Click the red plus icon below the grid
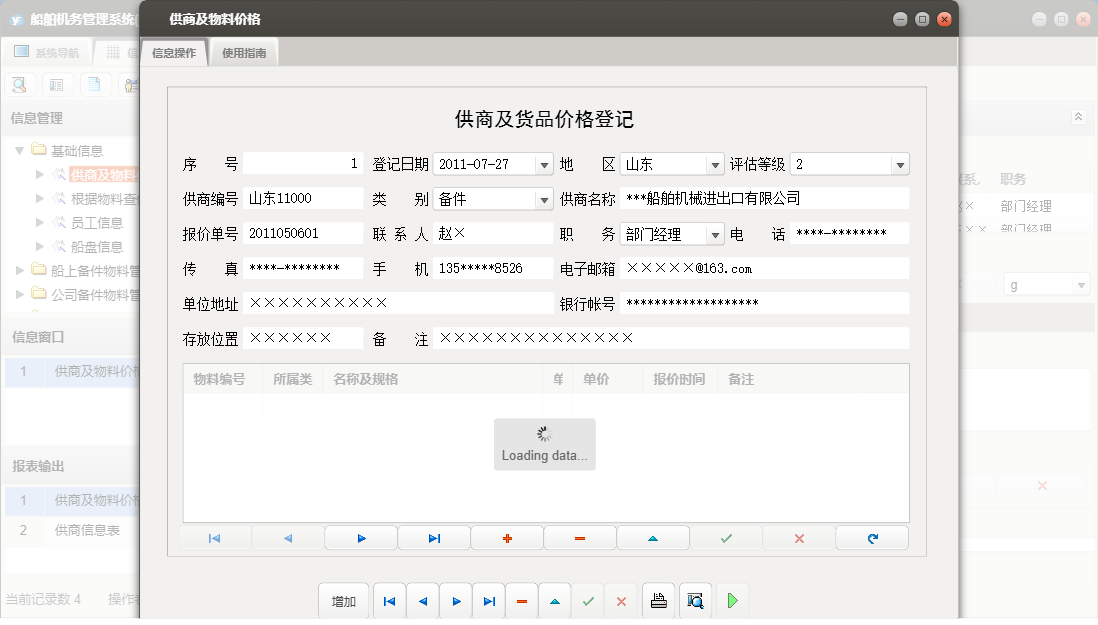 pos(507,538)
